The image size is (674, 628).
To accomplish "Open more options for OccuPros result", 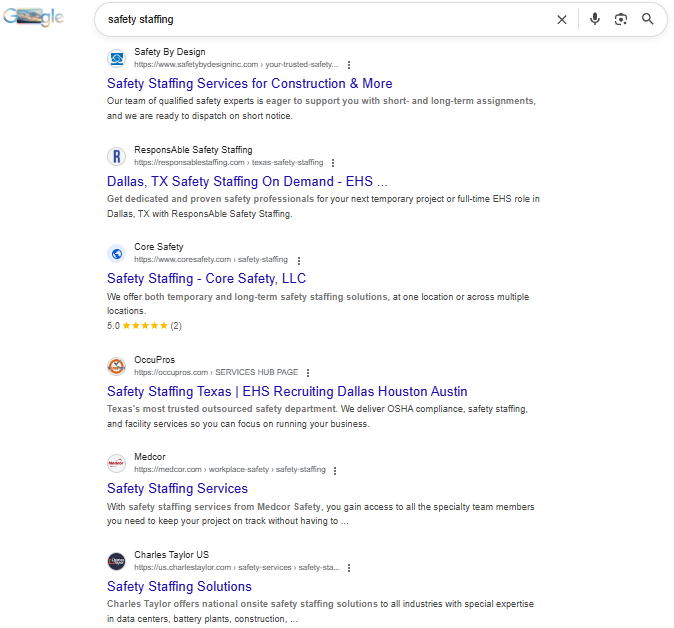I will (x=308, y=373).
